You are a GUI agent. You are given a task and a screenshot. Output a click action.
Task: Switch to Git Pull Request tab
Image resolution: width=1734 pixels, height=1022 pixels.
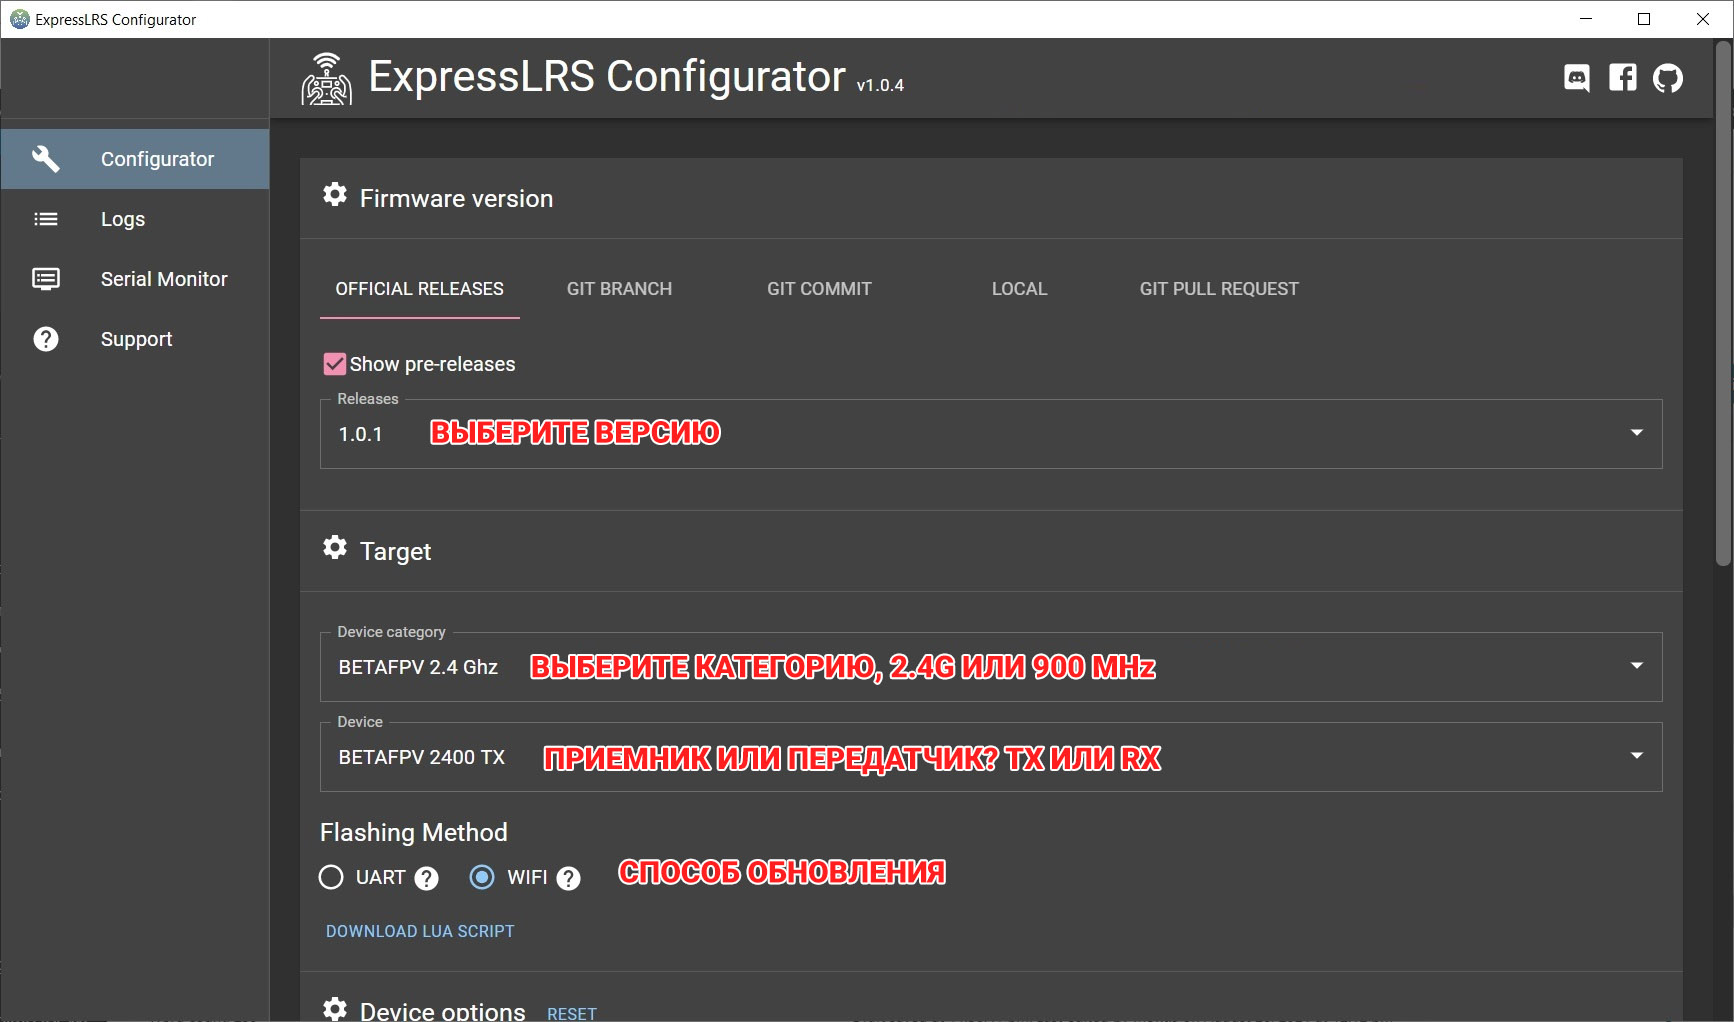tap(1220, 289)
